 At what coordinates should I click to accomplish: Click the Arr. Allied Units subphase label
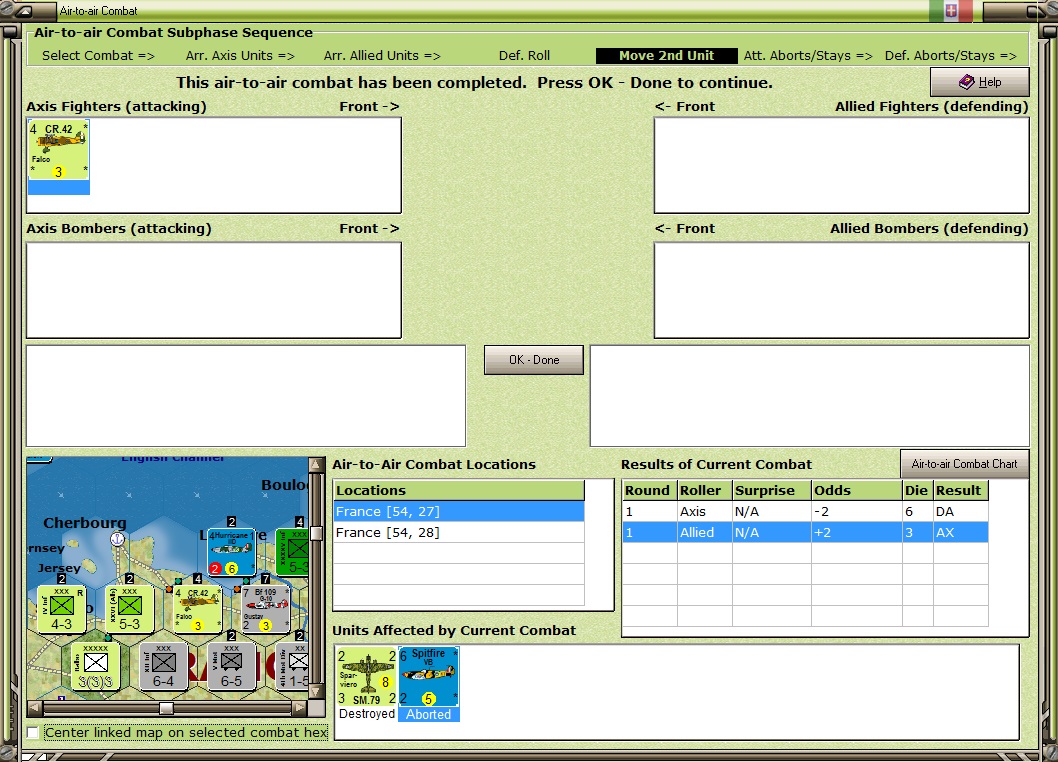point(382,55)
